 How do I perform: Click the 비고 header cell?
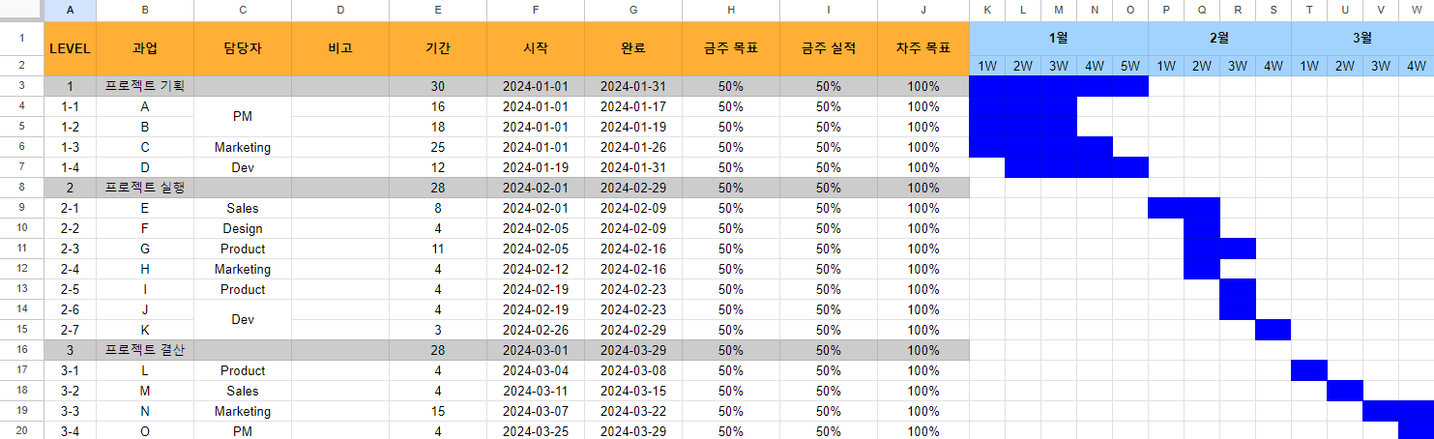click(x=341, y=48)
